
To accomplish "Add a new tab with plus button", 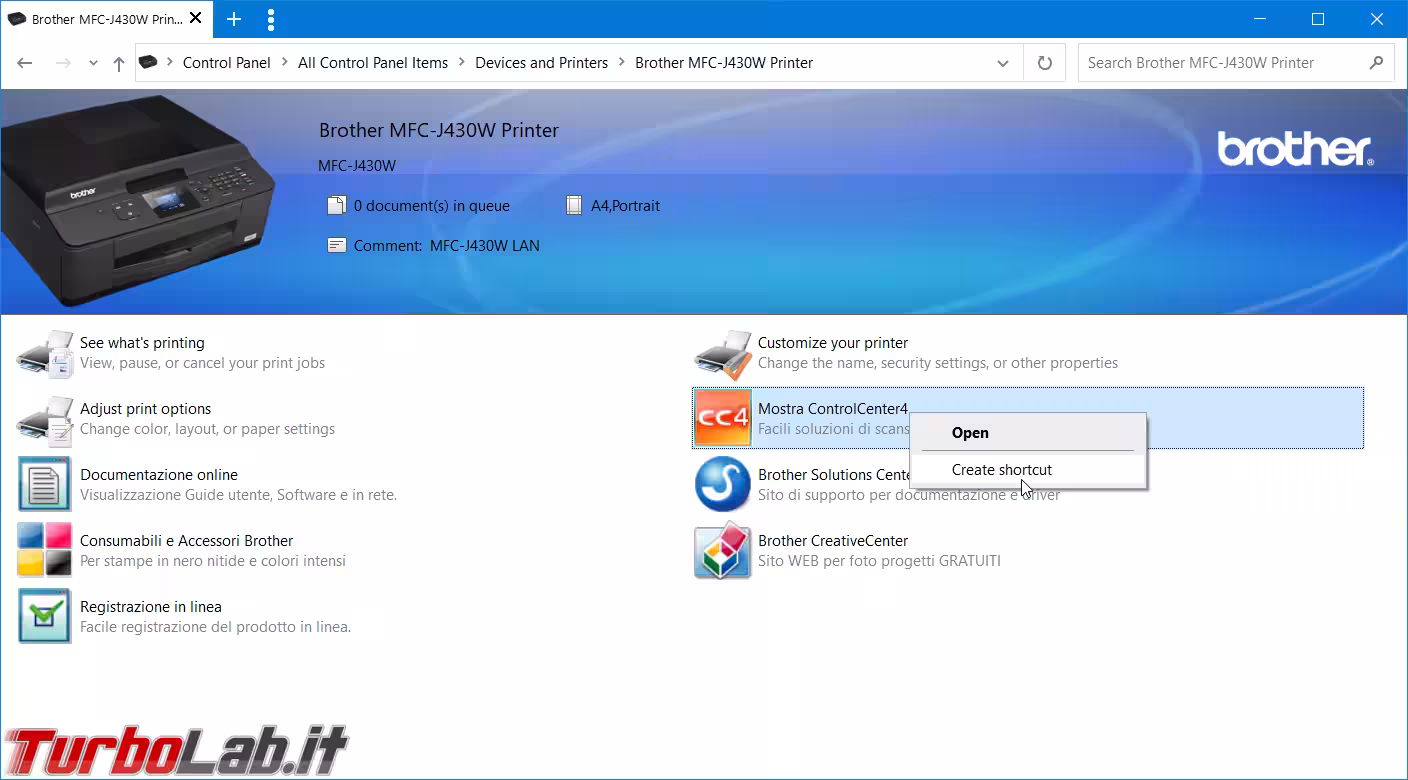I will tap(234, 19).
